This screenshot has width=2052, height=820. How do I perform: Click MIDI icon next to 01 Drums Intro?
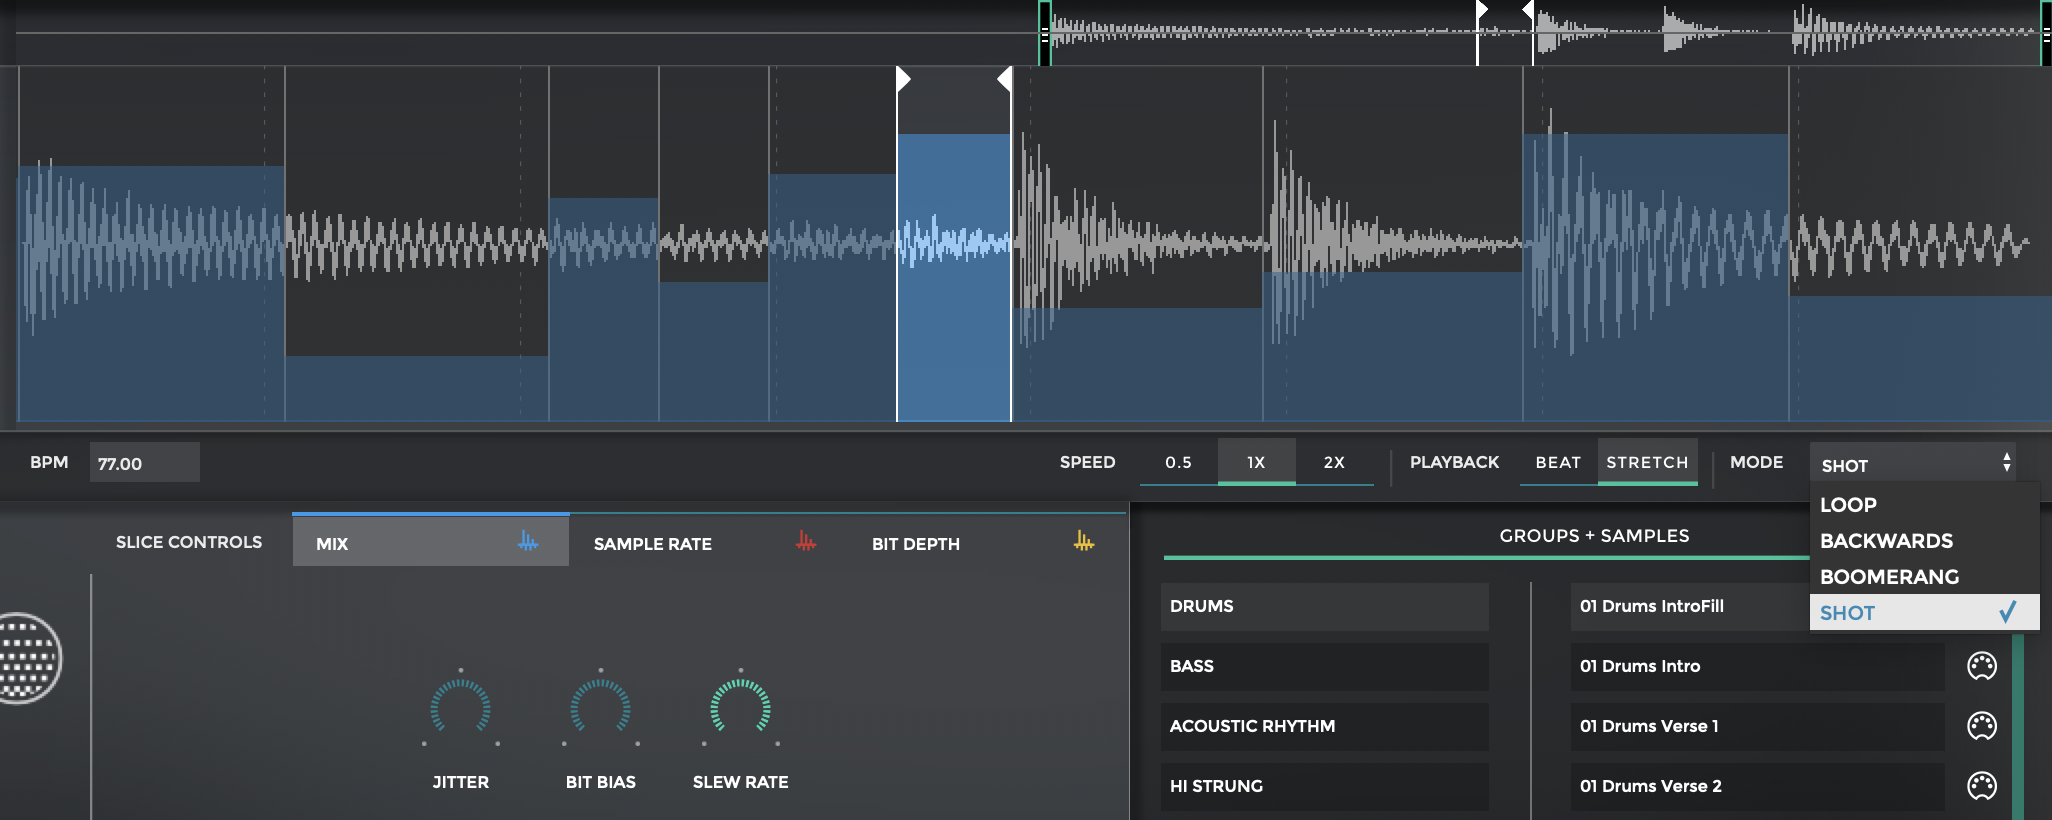[x=1981, y=666]
